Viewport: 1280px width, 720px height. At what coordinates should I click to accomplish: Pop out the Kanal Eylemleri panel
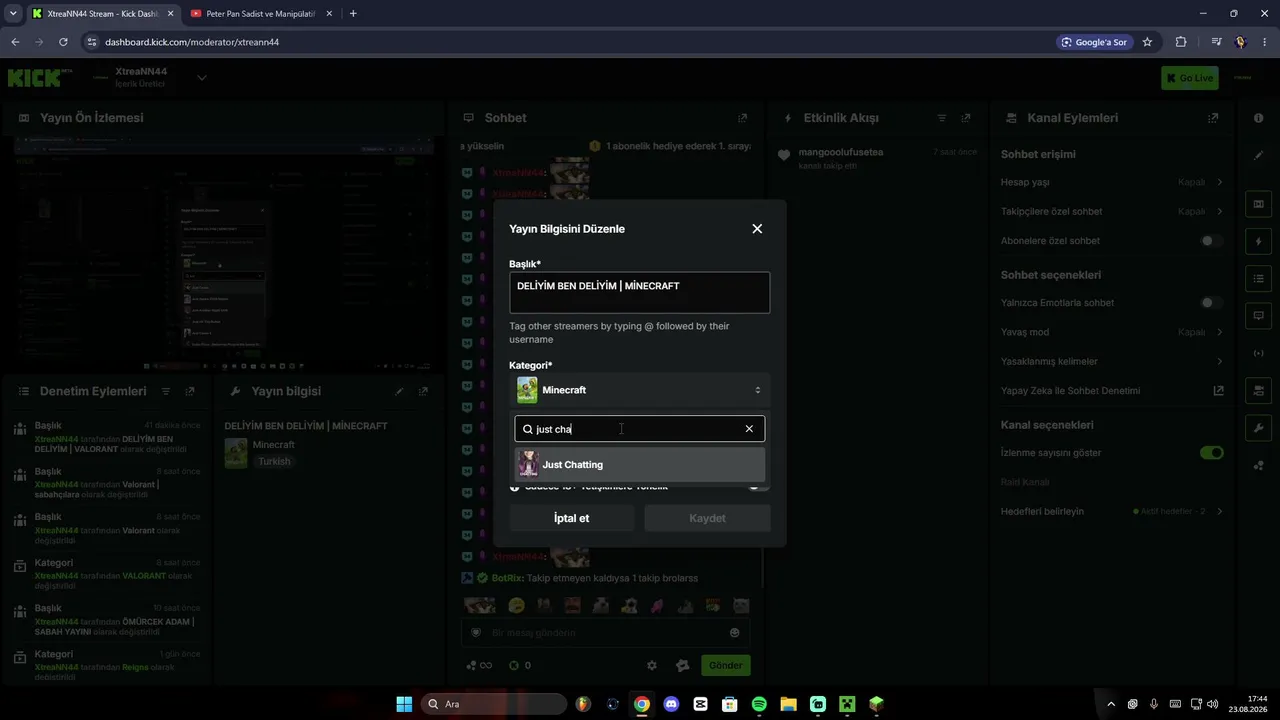[1213, 118]
